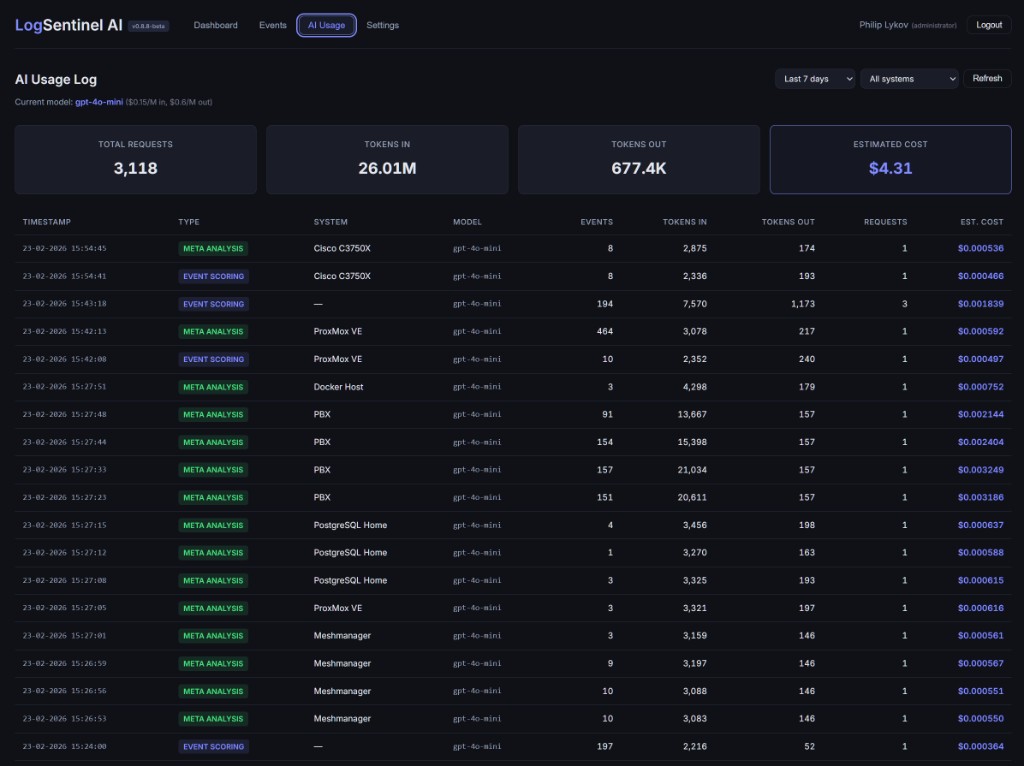Screen dimensions: 1024x766
Task: Click cost value $0.003186
Action: (x=980, y=497)
